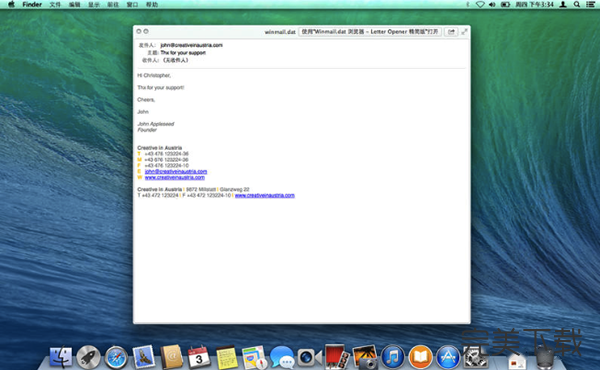
Task: Open Calendar icon showing 3
Action: tap(199, 357)
